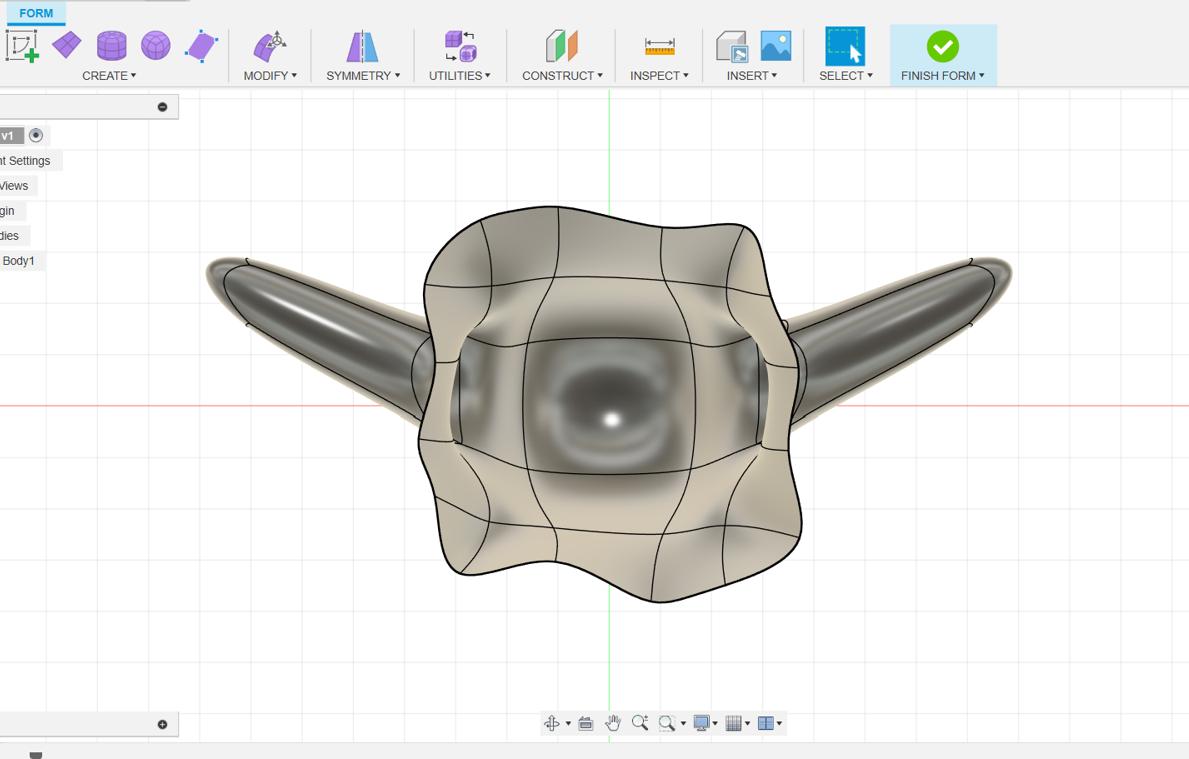1189x759 pixels.
Task: Open the CONSTRUCT dropdown menu
Action: tap(563, 76)
